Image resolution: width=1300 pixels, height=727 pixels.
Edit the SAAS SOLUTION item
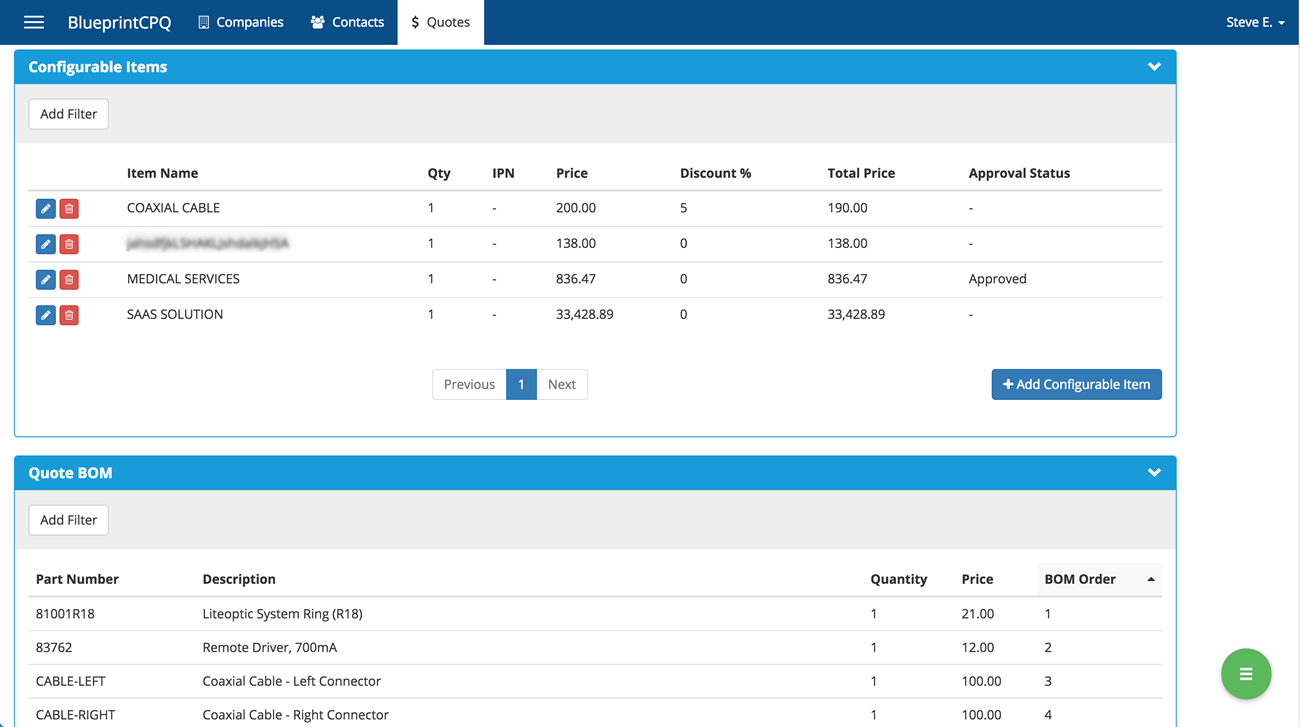click(45, 315)
